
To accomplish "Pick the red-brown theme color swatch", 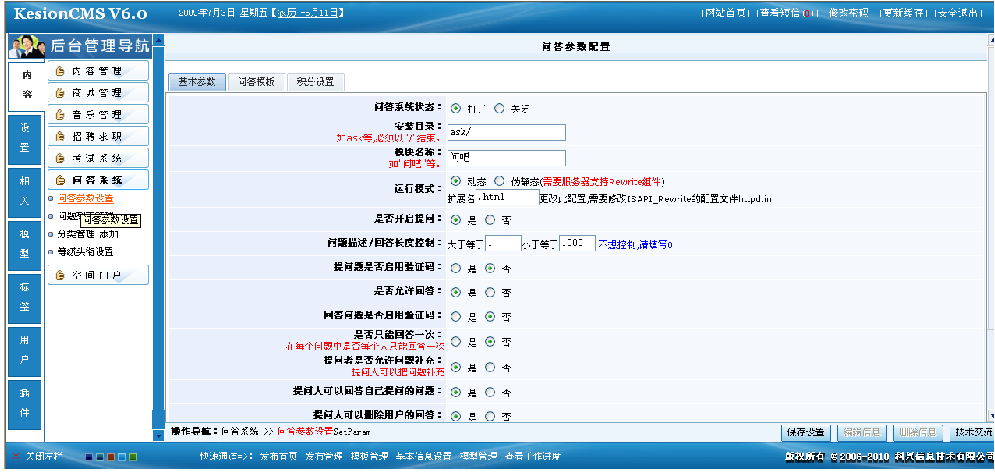I will [x=111, y=457].
